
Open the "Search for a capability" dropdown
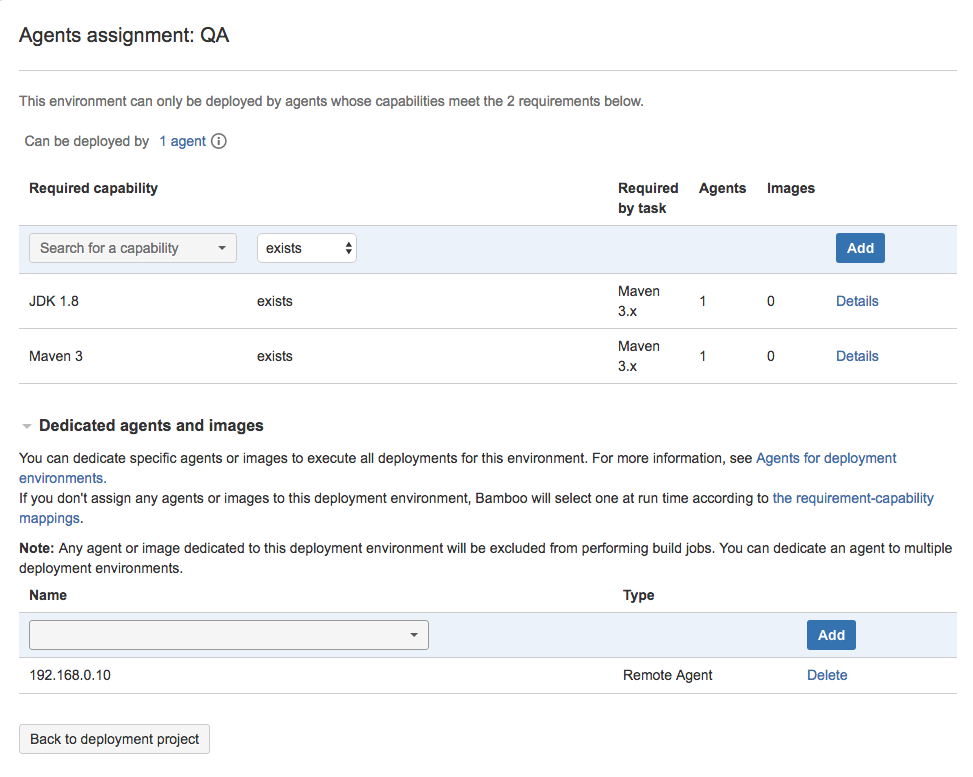click(x=120, y=247)
